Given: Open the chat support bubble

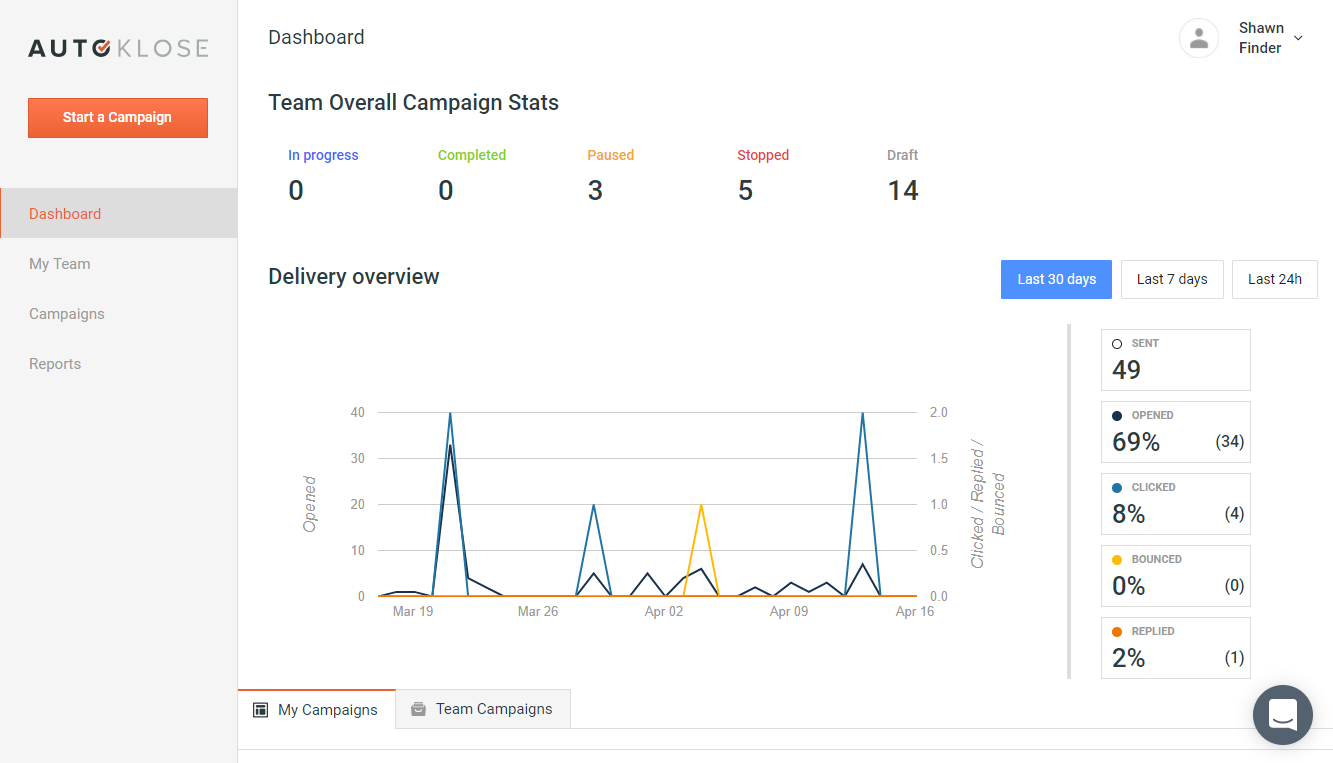Looking at the screenshot, I should click(x=1282, y=714).
